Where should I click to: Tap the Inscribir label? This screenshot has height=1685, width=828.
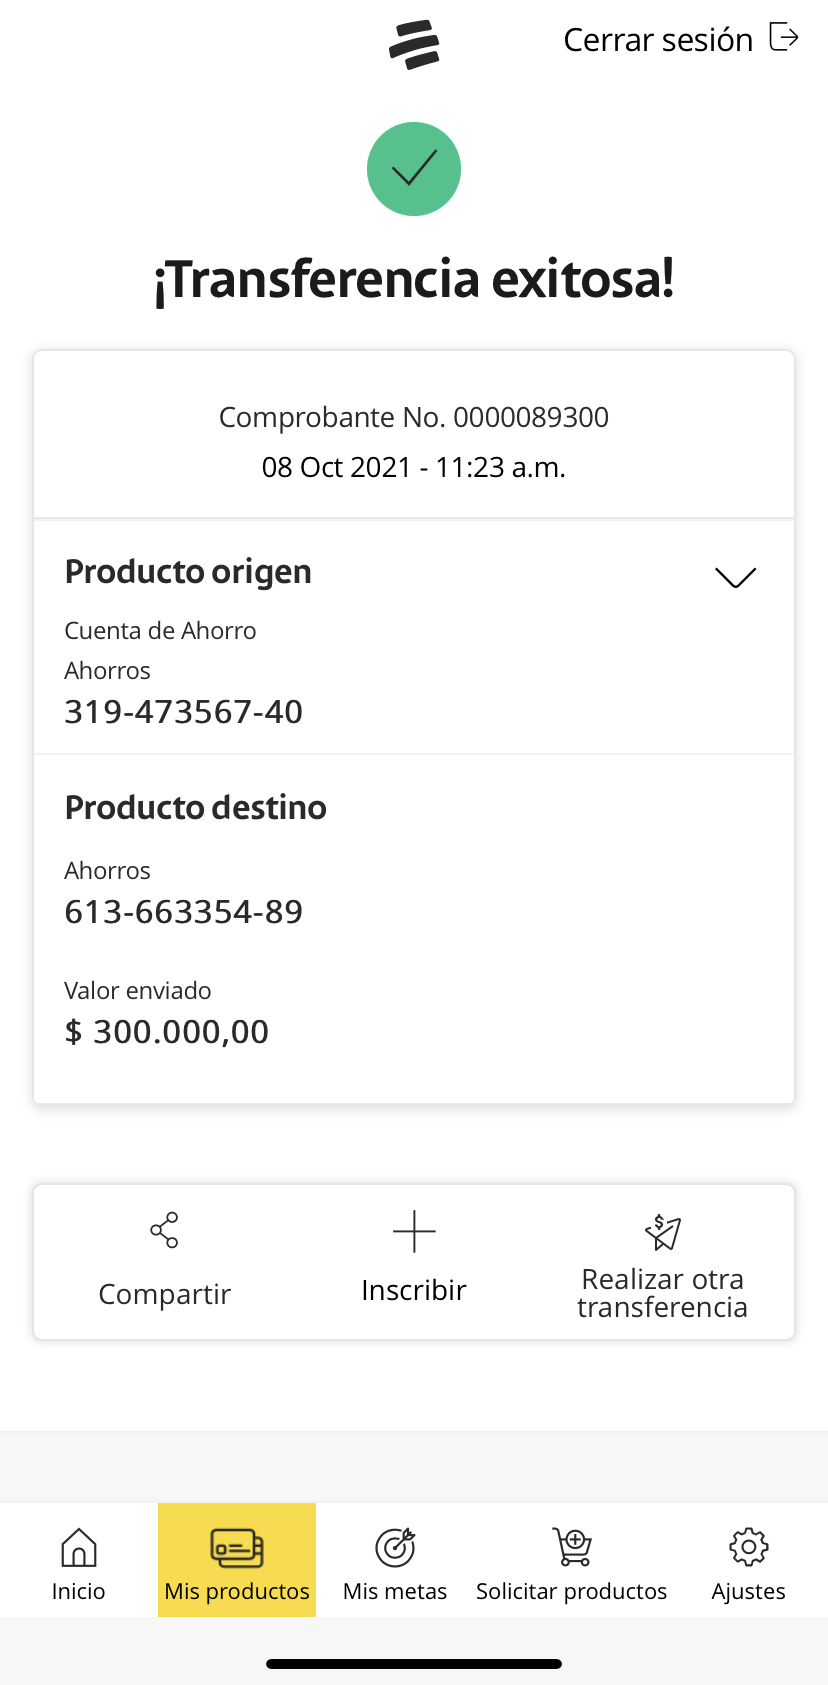click(414, 1290)
